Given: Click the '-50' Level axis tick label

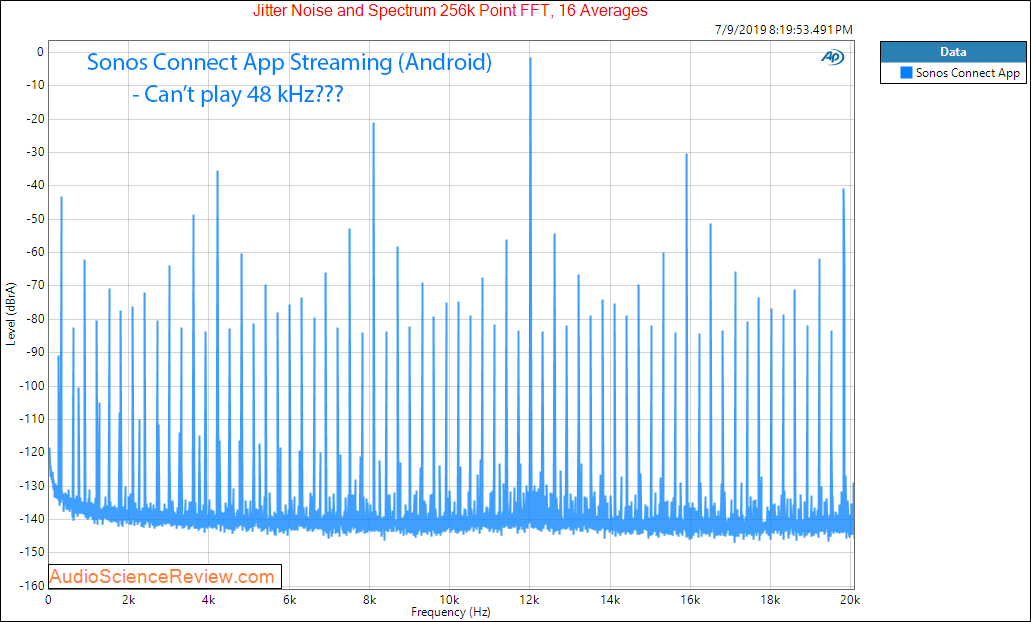Looking at the screenshot, I should (34, 219).
